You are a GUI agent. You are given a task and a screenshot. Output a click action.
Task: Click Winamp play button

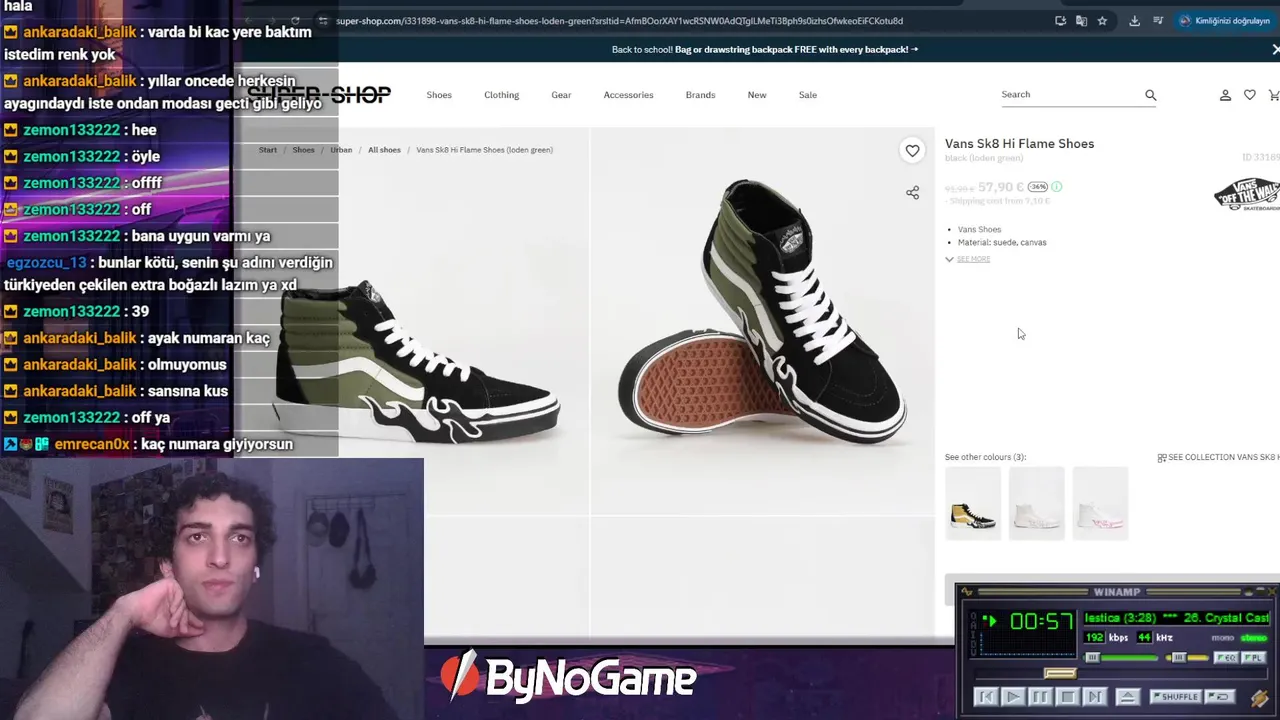(1013, 697)
